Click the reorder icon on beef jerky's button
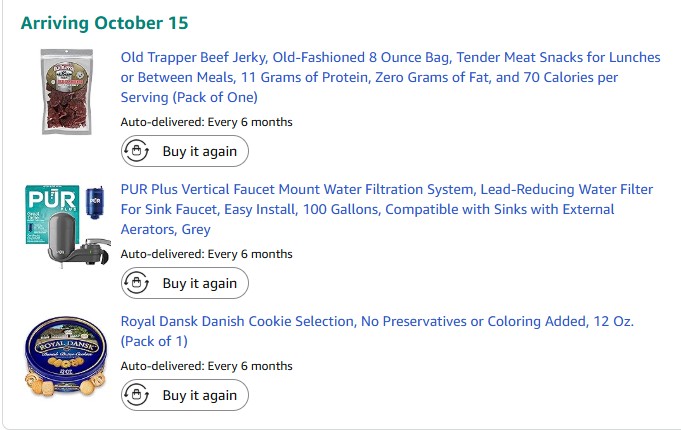681x430 pixels. 136,152
